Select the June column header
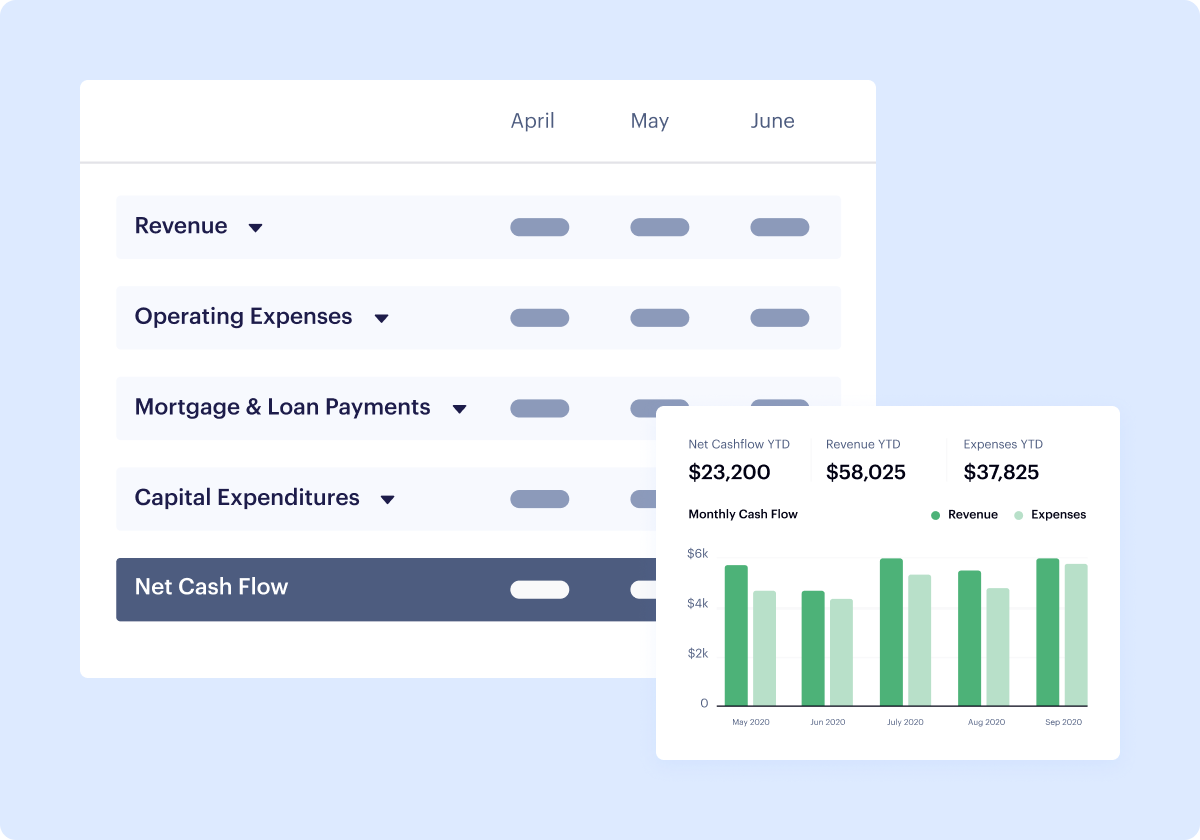1200x840 pixels. tap(773, 121)
